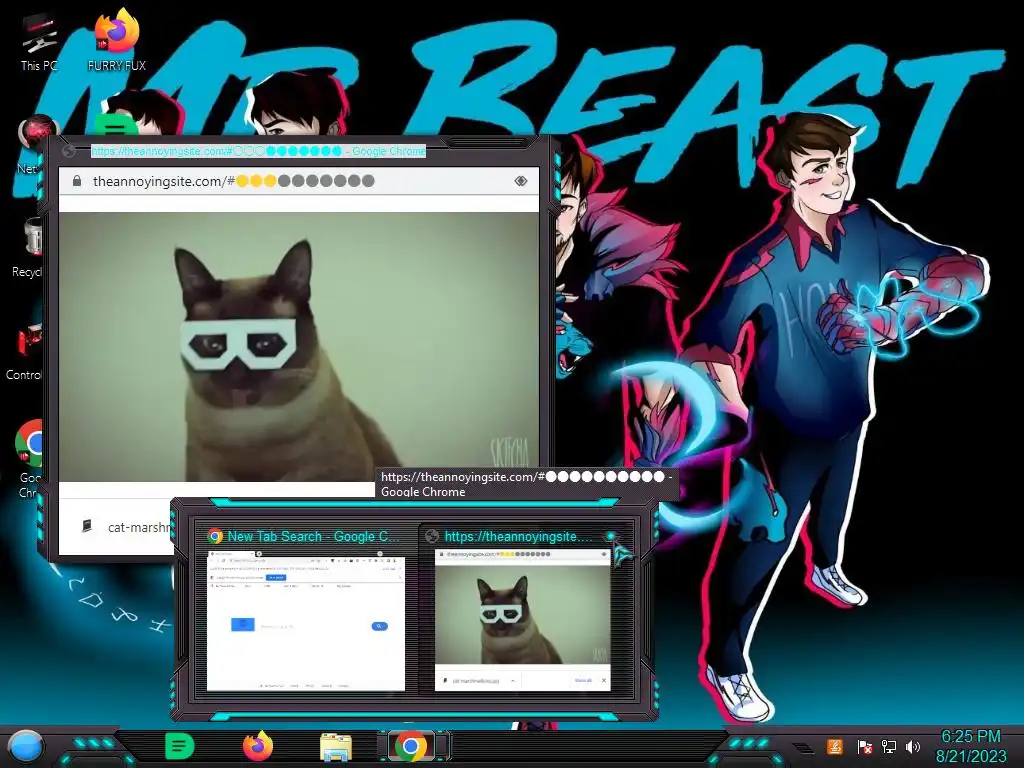This screenshot has width=1024, height=768.
Task: Open the Java update tray icon
Action: [x=835, y=746]
